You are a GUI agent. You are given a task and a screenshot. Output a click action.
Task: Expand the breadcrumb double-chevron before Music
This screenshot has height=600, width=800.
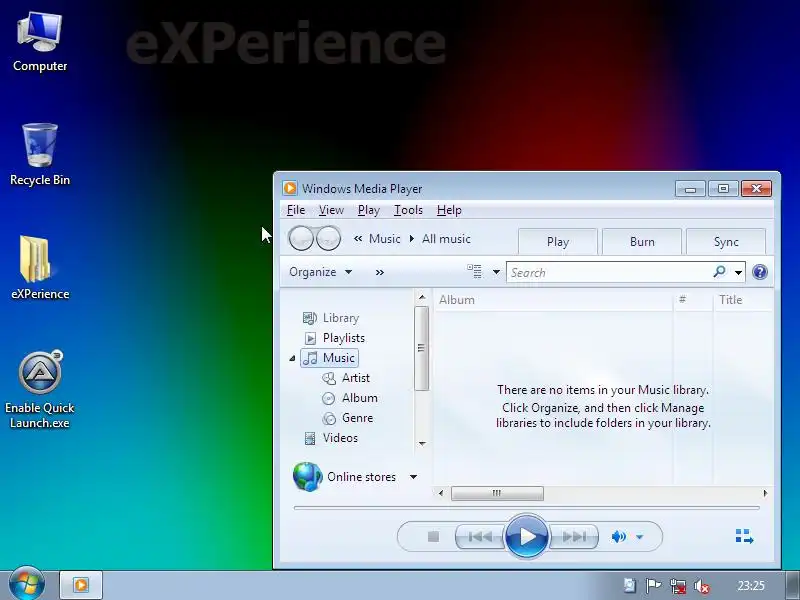pos(358,238)
